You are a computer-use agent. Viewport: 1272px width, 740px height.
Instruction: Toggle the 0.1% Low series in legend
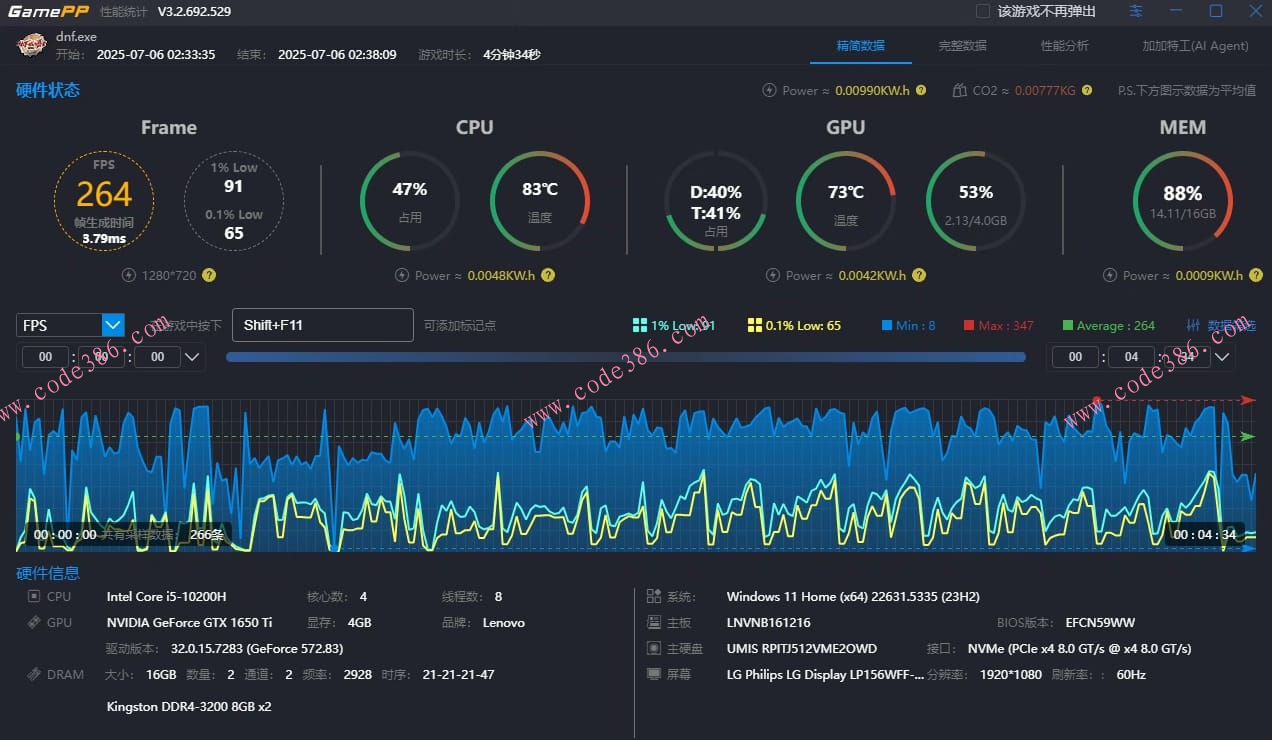pyautogui.click(x=794, y=325)
